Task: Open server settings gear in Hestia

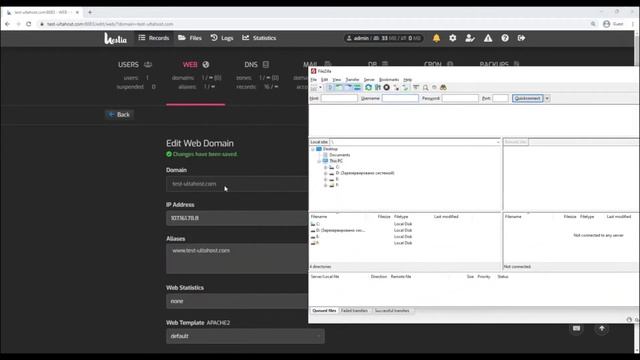Action: (453, 38)
